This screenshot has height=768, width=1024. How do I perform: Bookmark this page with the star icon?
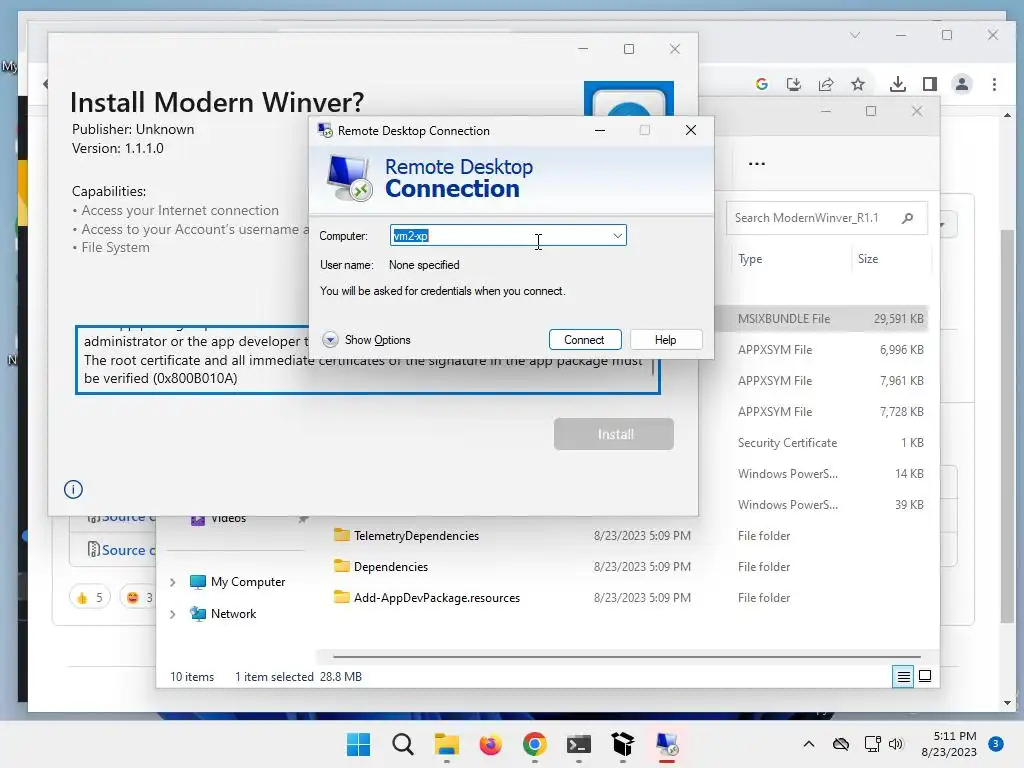click(x=858, y=84)
